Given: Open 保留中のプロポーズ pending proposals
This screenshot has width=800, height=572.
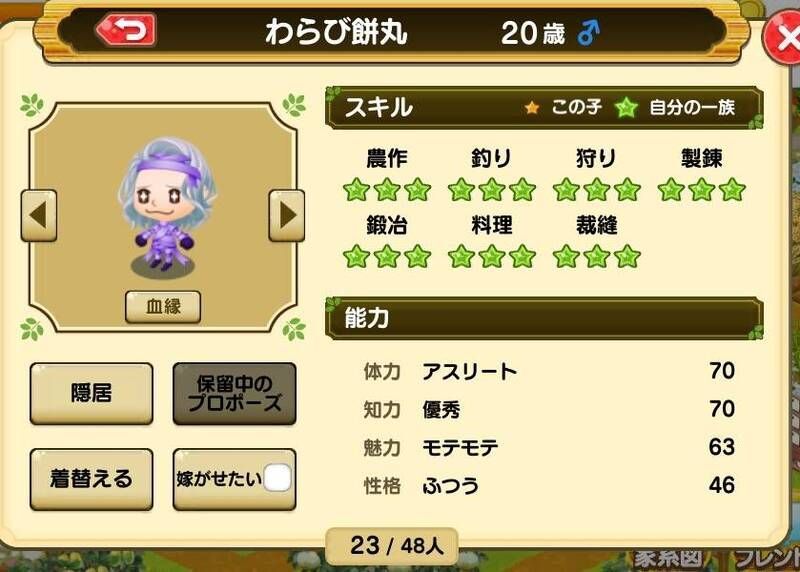Looking at the screenshot, I should 234,393.
